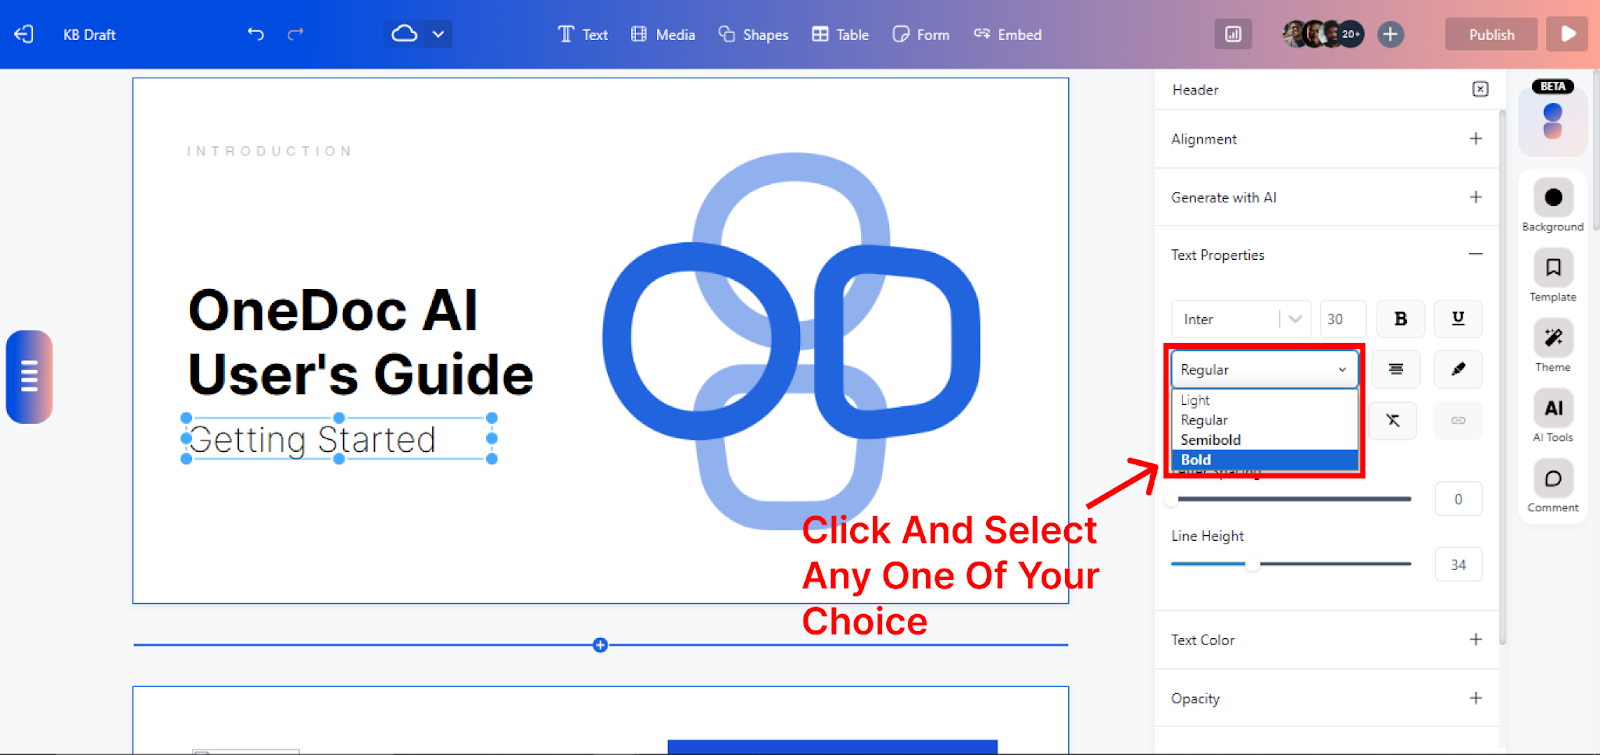
Task: Redo the last action
Action: (x=295, y=34)
